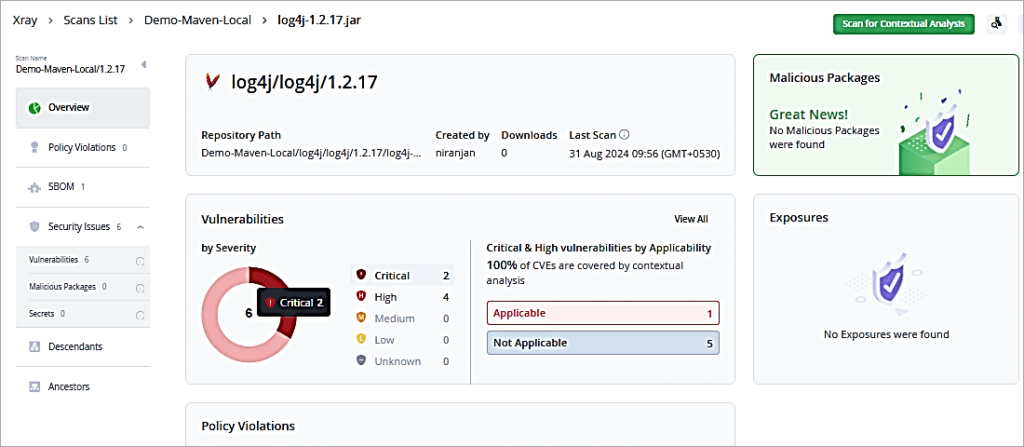Click the High severity shield icon
1024x447 pixels.
pyautogui.click(x=360, y=297)
